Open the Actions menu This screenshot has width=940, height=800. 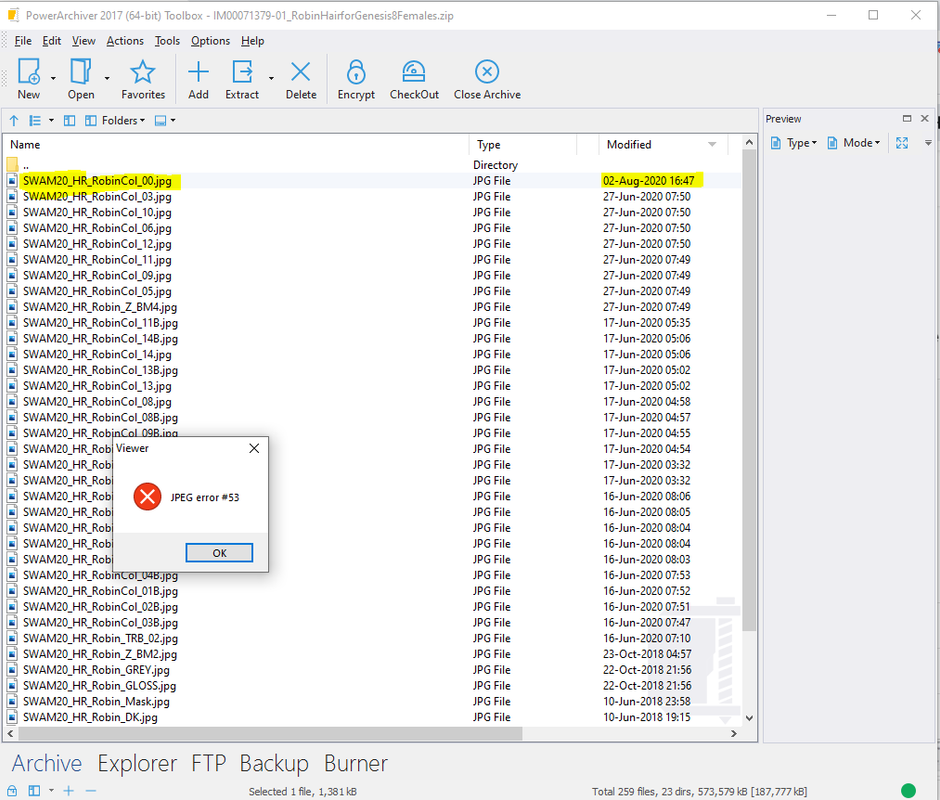pyautogui.click(x=125, y=41)
